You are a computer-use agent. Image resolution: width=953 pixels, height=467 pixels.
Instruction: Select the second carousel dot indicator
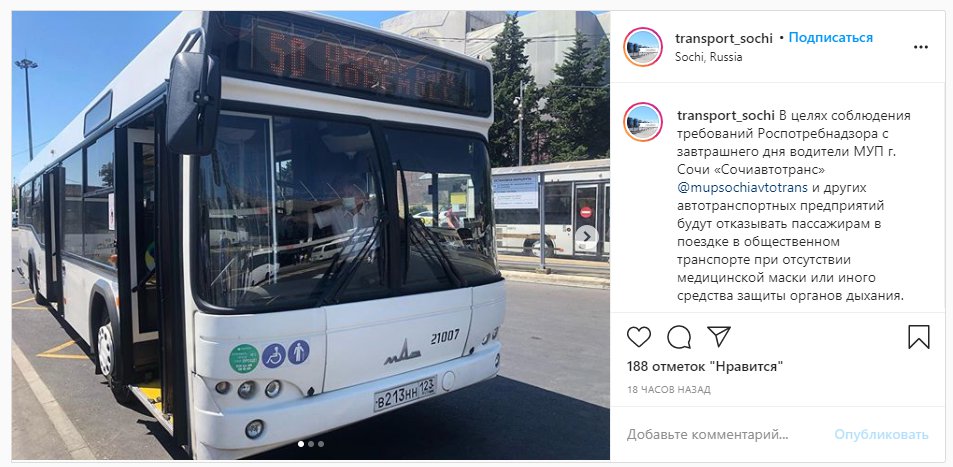(x=311, y=444)
